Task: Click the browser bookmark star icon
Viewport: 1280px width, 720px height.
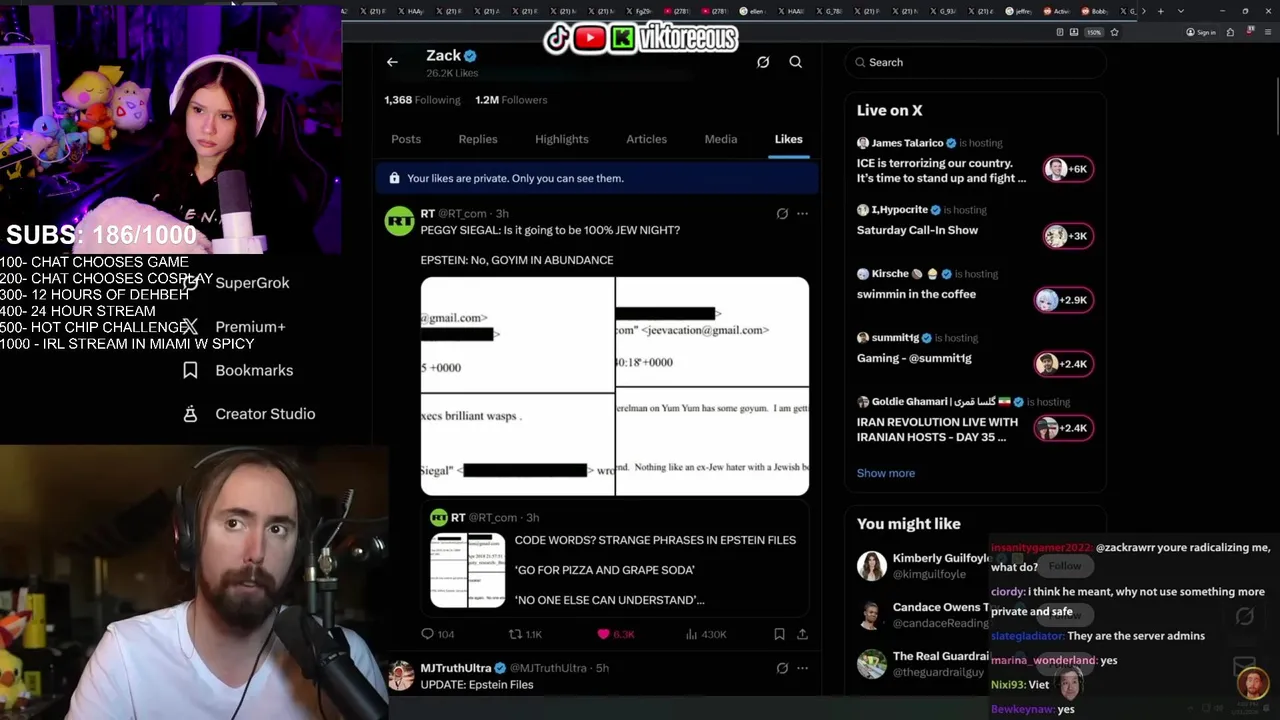Action: click(x=1114, y=32)
